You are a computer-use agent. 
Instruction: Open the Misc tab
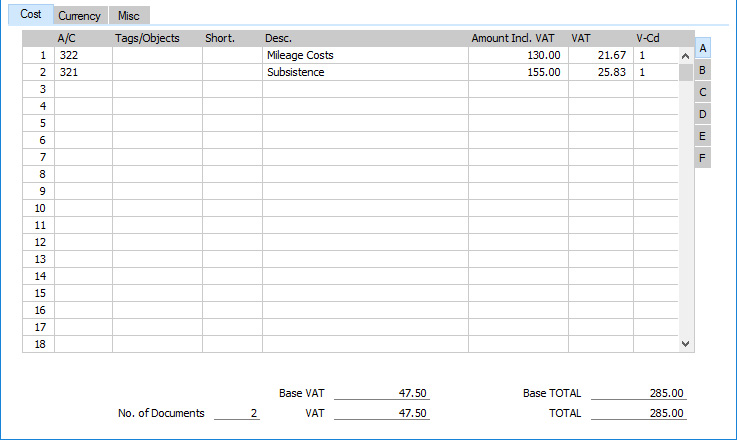tap(129, 16)
